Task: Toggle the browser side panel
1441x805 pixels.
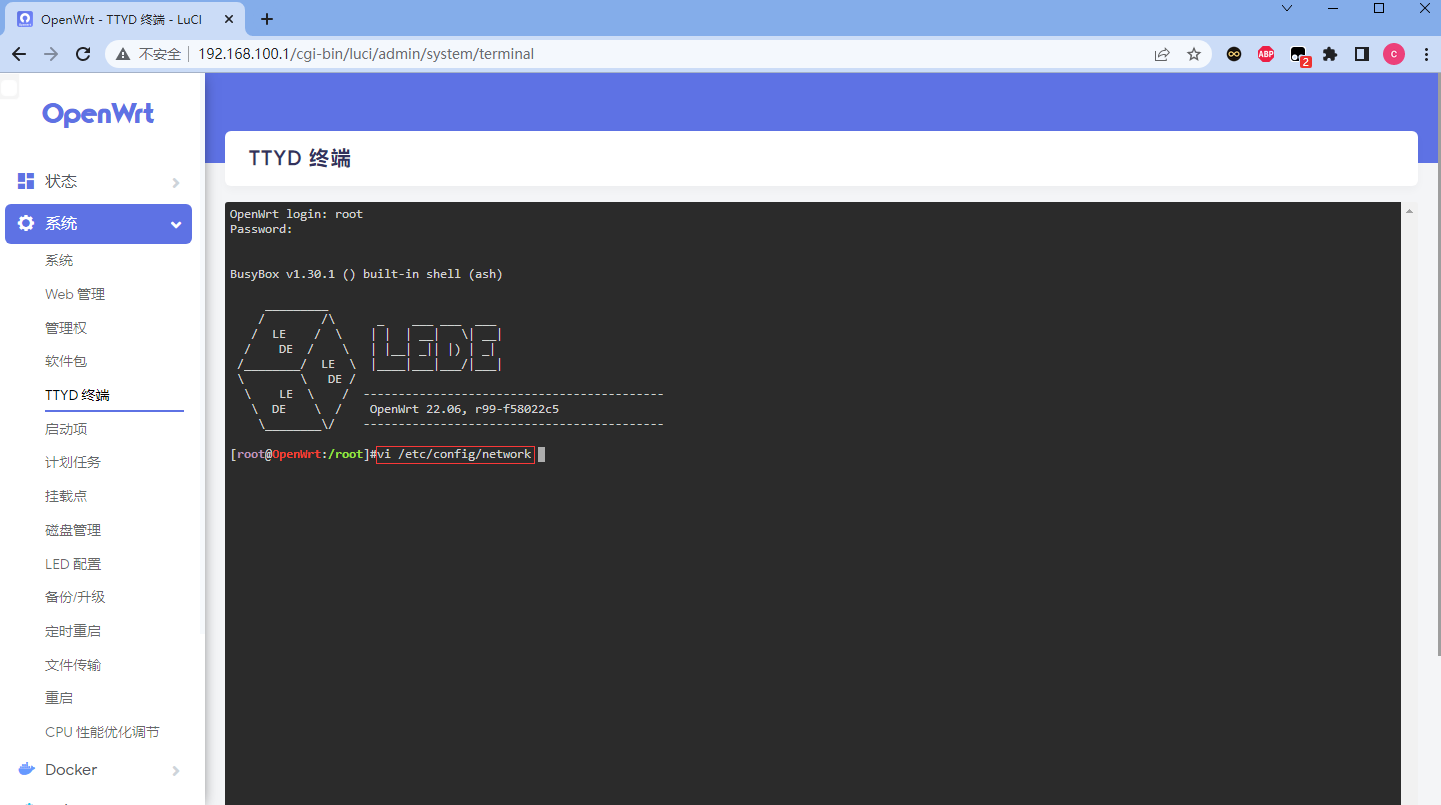Action: click(1362, 54)
